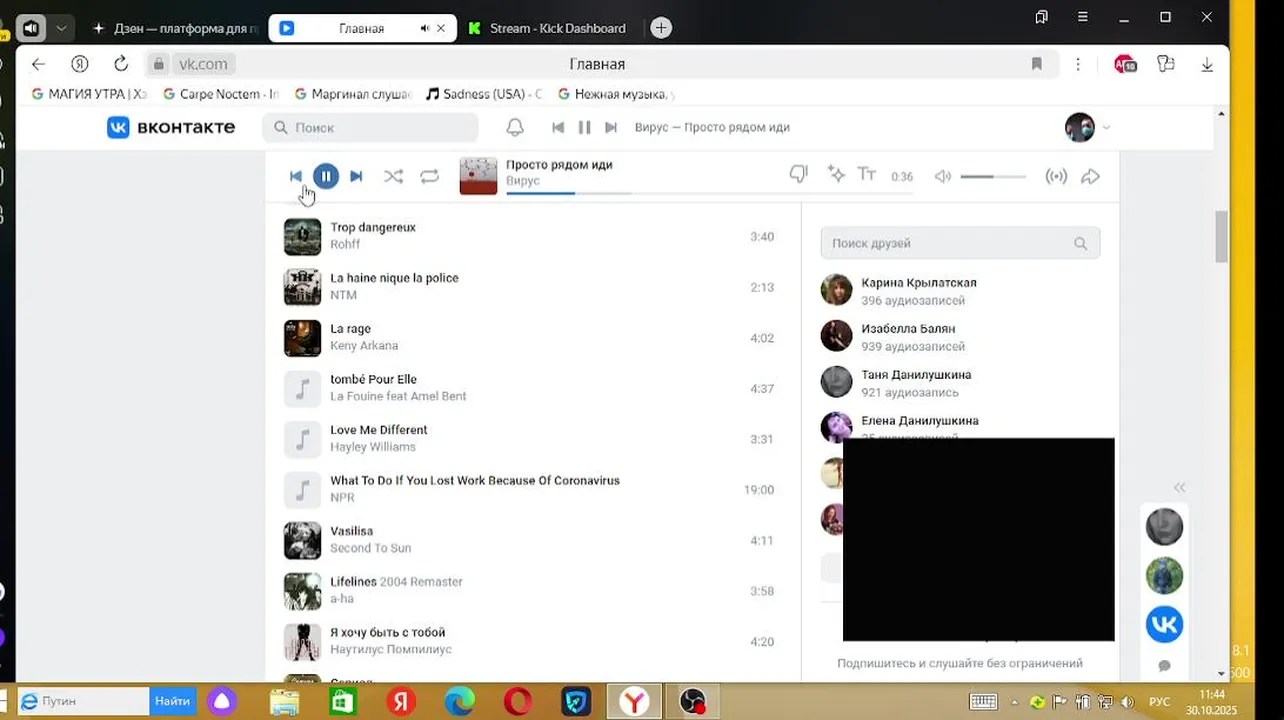Toggle broadcasting music with the broadcast icon
Screen dimensions: 1284x720
pos(1056,176)
